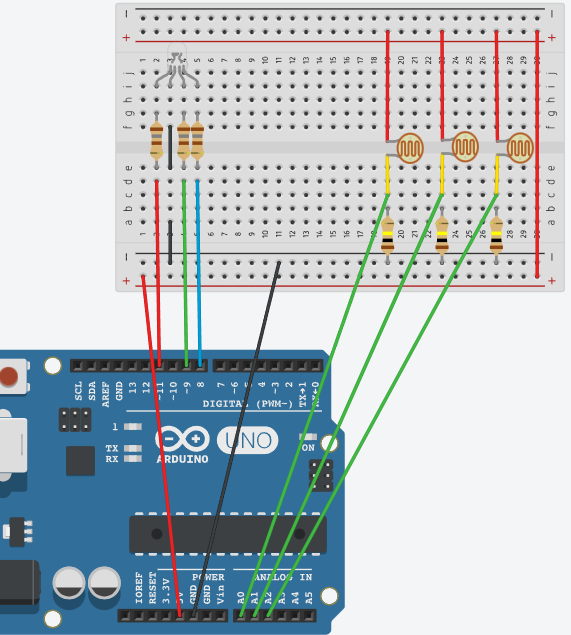The height and width of the screenshot is (635, 571).
Task: Click the six-pin header below SCL/SDA
Action: click(75, 420)
